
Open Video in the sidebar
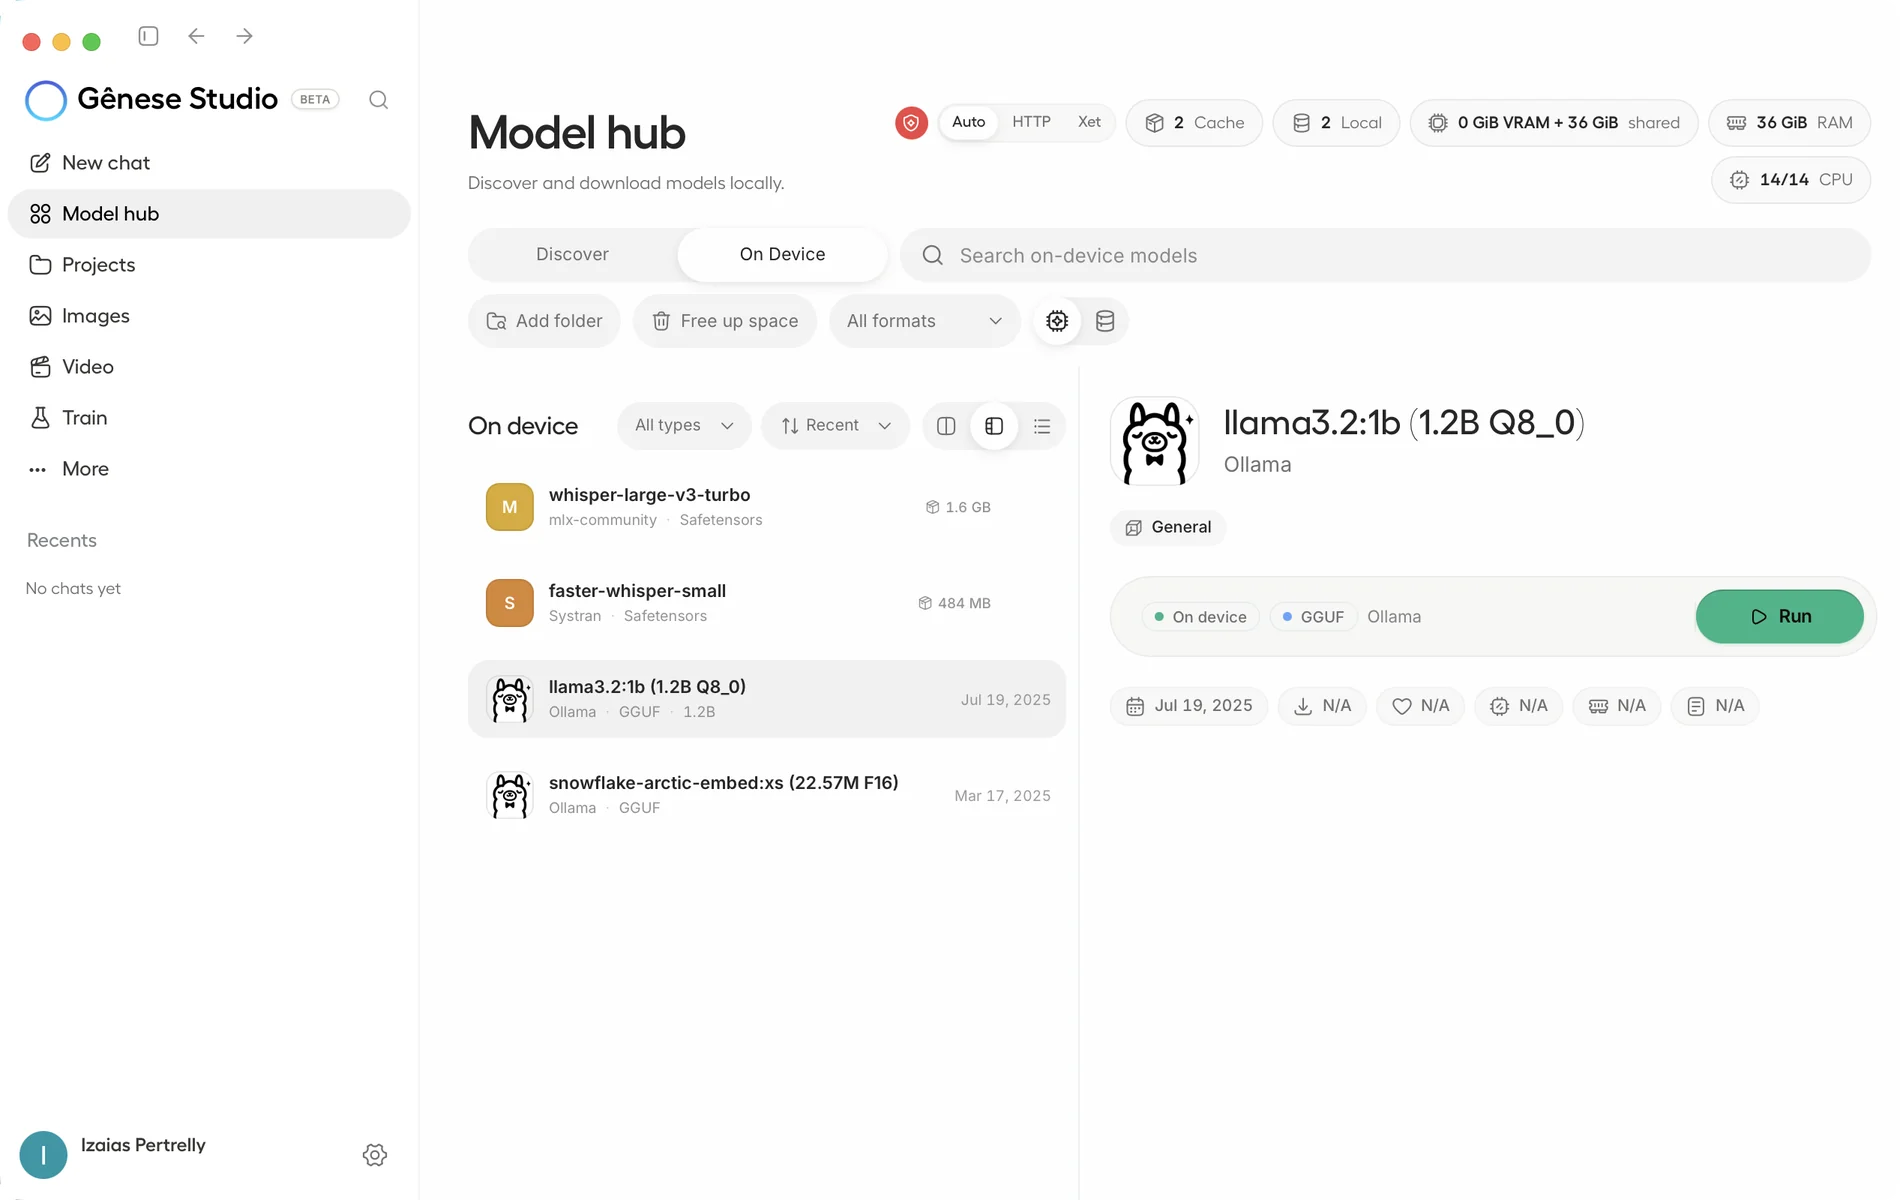click(x=209, y=367)
